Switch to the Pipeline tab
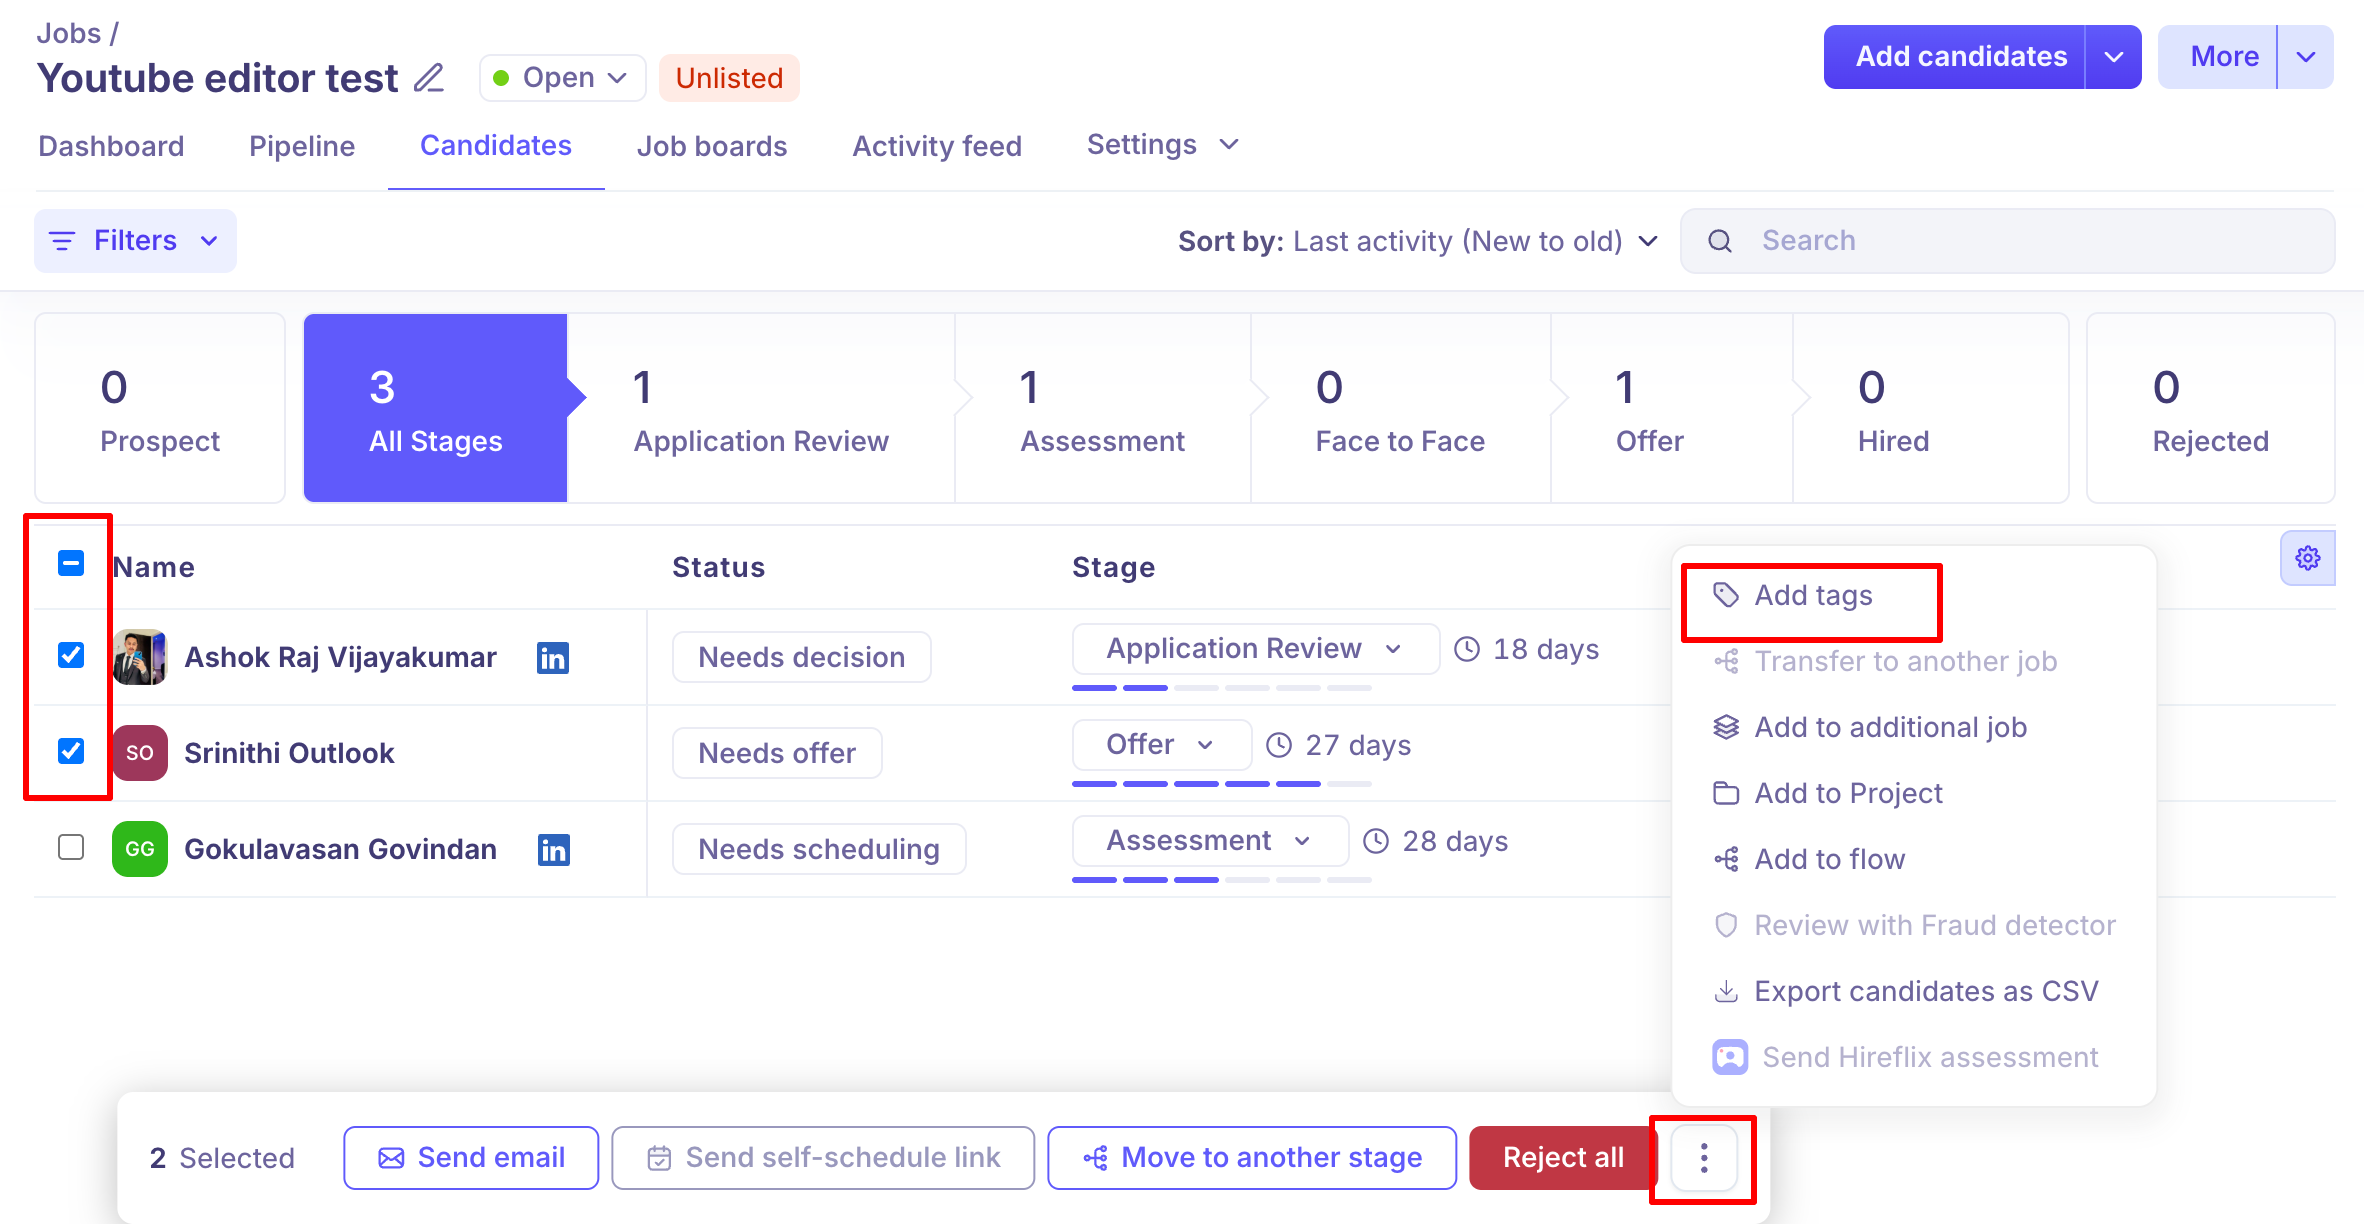This screenshot has height=1224, width=2364. click(x=302, y=146)
